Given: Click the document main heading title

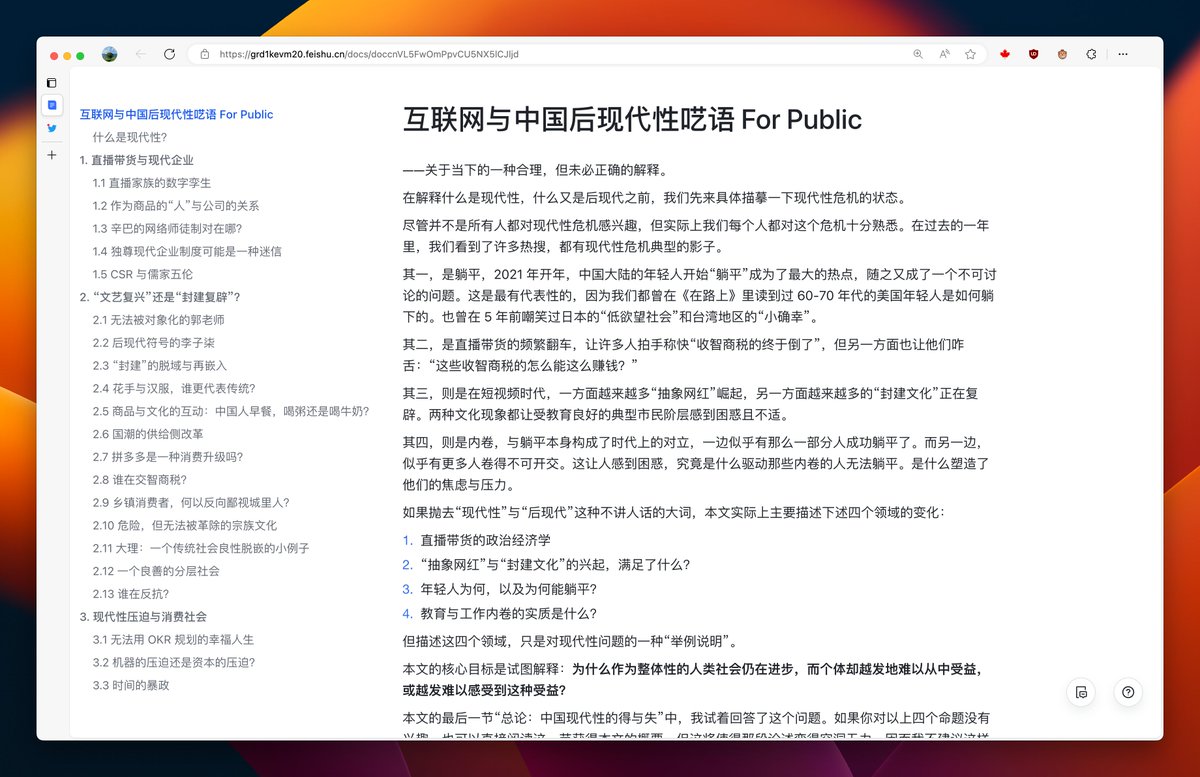Looking at the screenshot, I should point(632,120).
